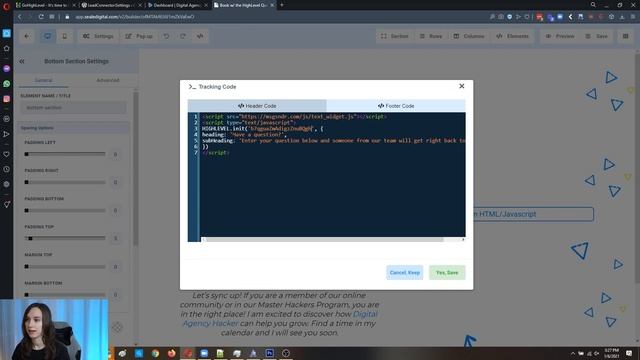Viewport: 640px width, 360px height.
Task: Select the mobile view icon
Action: click(x=64, y=36)
